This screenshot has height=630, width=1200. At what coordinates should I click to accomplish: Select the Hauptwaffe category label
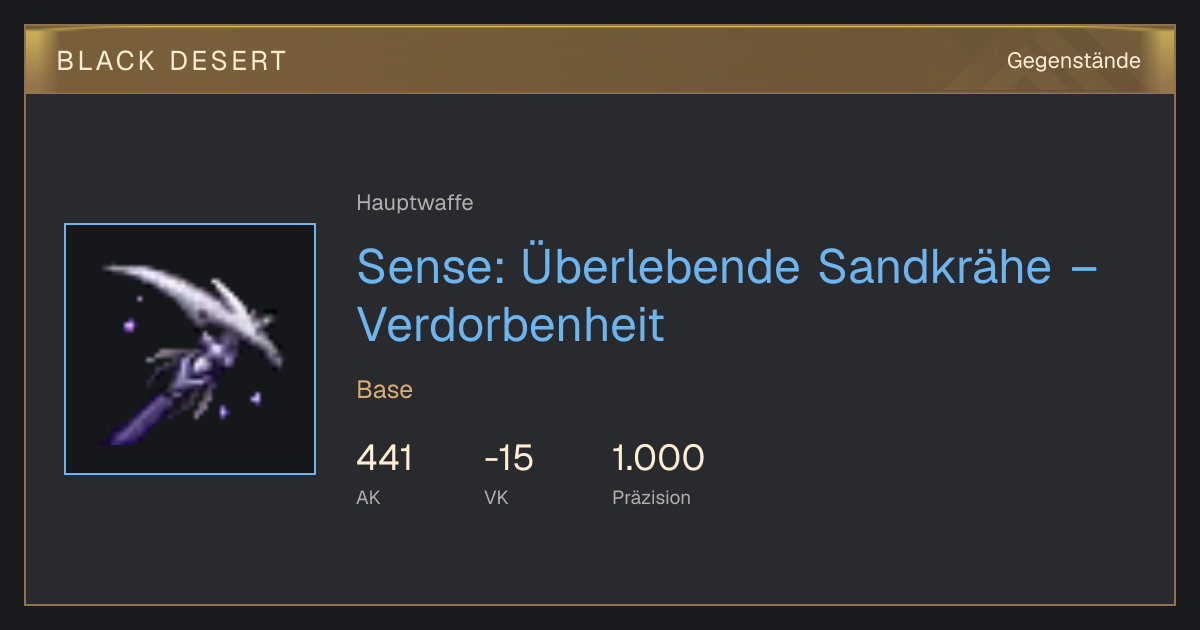coord(415,203)
